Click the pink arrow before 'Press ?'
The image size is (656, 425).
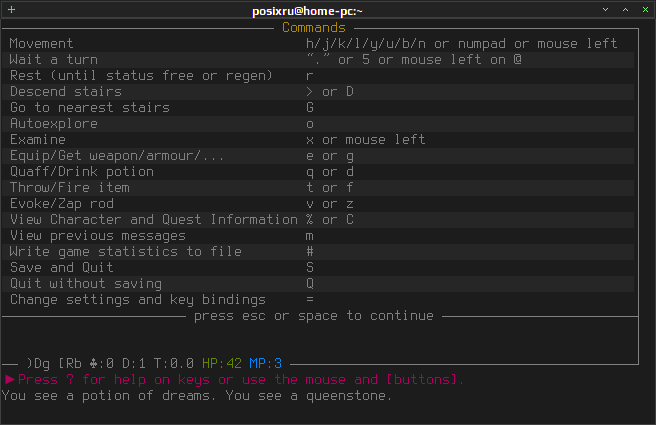(10, 379)
